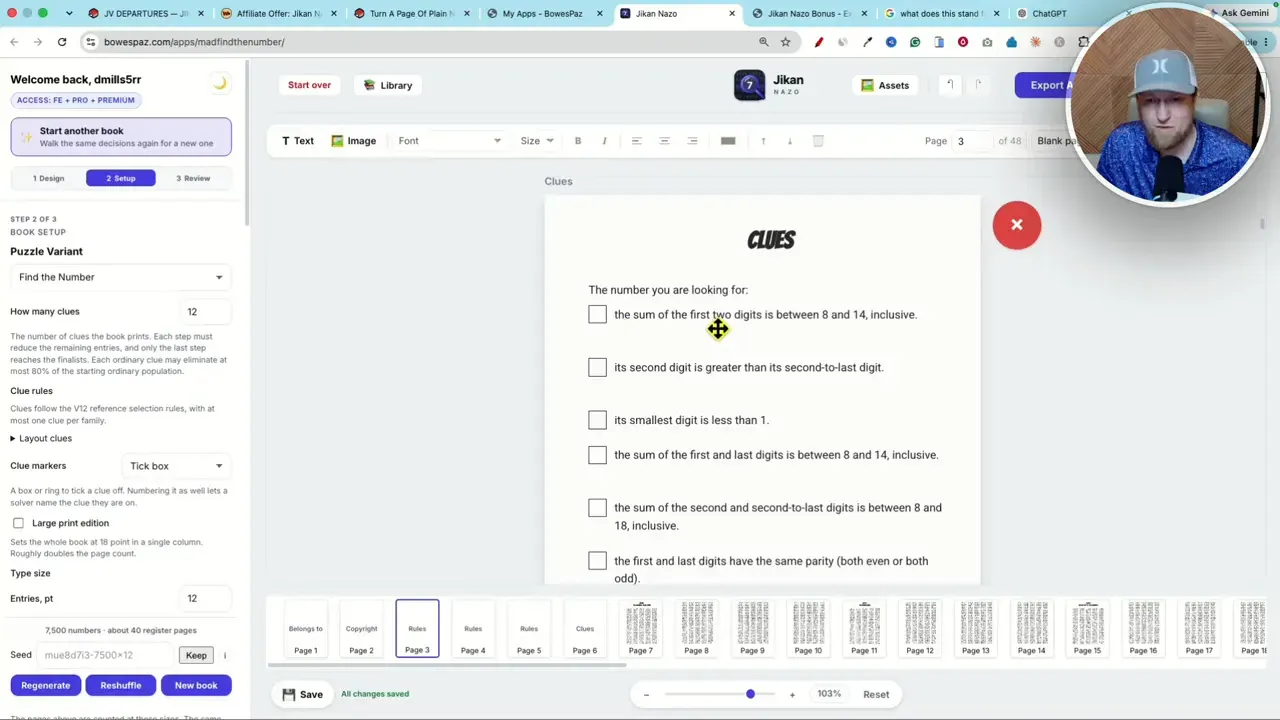Open the Library button
Screen dimensions: 1280x720
coord(388,85)
